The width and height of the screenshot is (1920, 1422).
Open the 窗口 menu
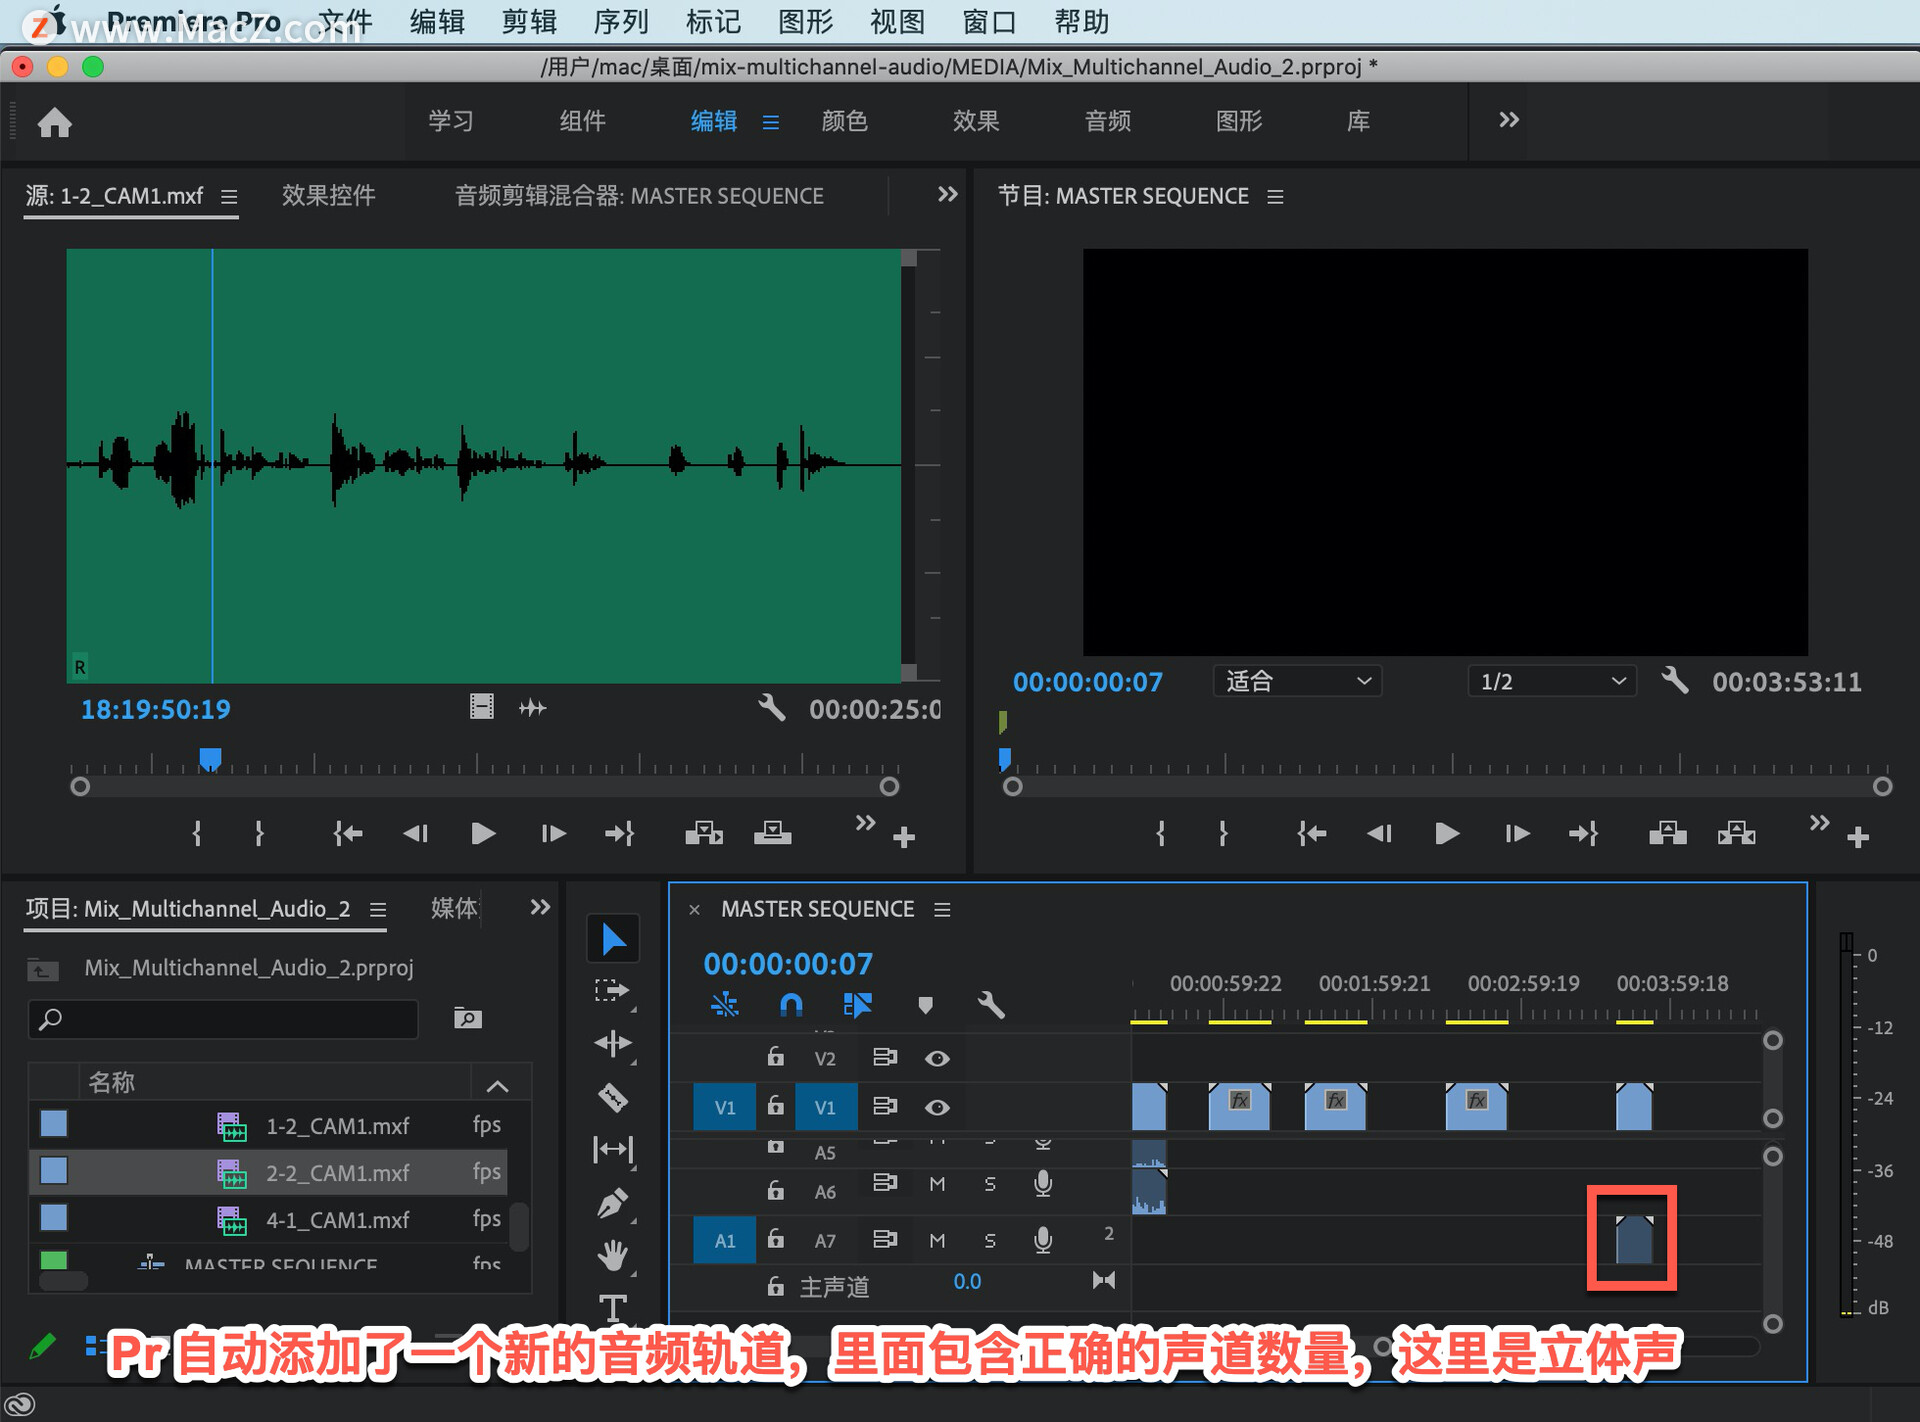[x=989, y=21]
